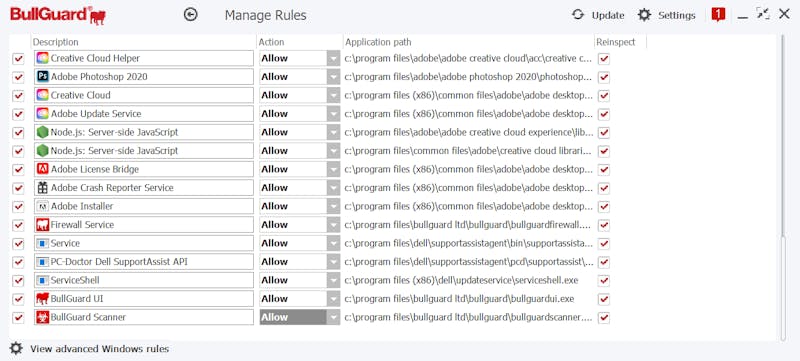
Task: Open View advanced Windows rules
Action: pos(99,349)
